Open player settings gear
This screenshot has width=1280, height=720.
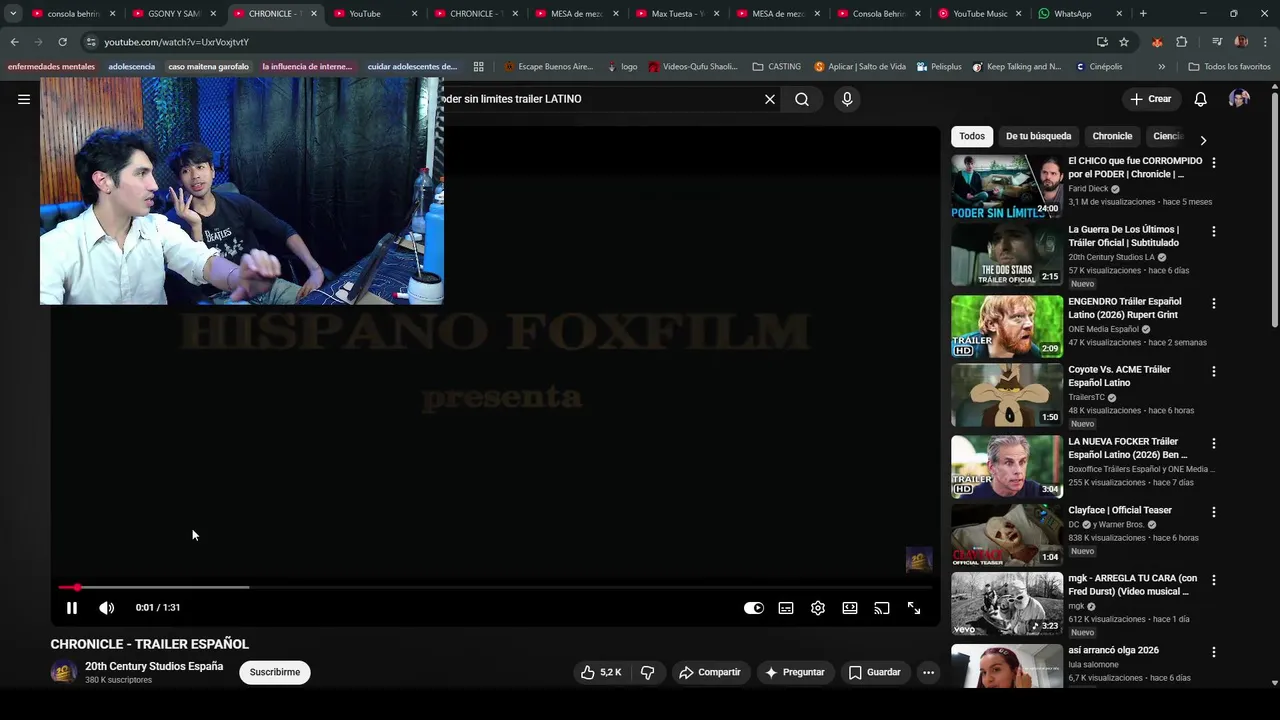(818, 608)
